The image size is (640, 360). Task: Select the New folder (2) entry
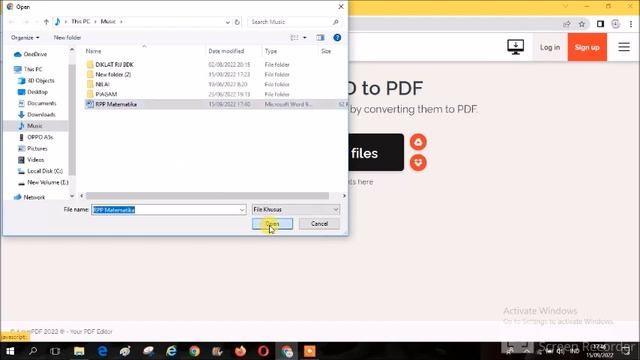113,74
